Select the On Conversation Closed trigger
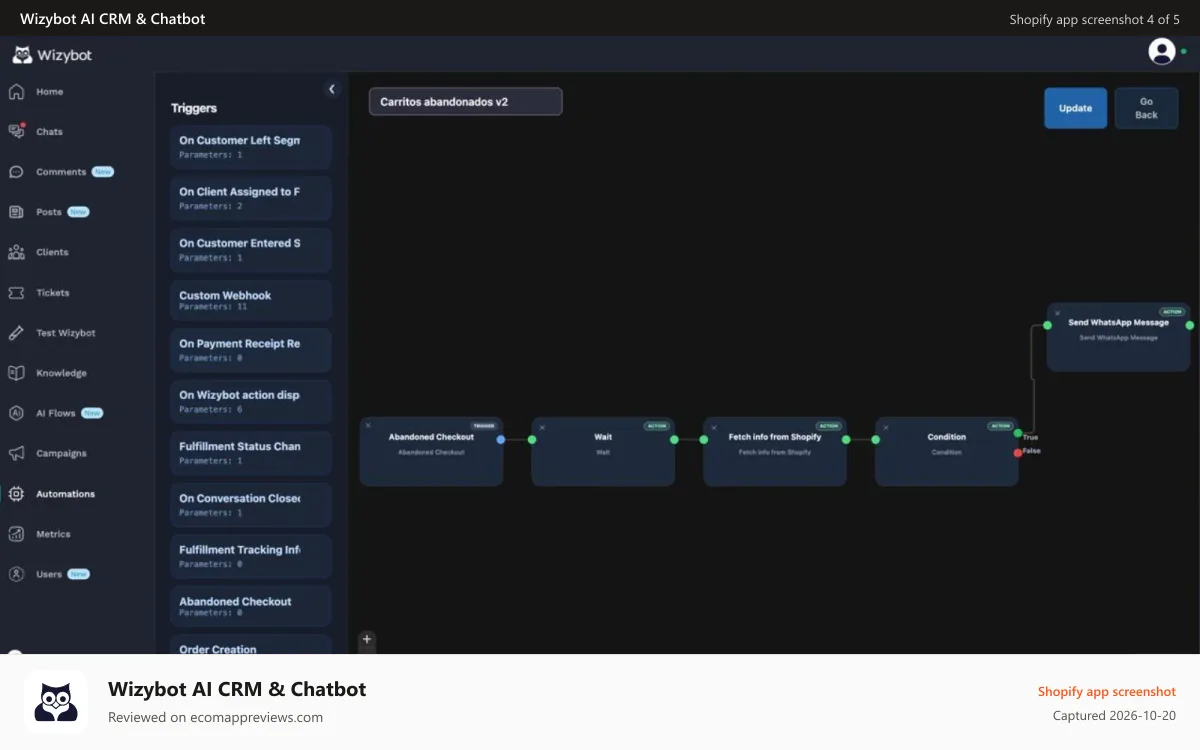 pyautogui.click(x=250, y=504)
